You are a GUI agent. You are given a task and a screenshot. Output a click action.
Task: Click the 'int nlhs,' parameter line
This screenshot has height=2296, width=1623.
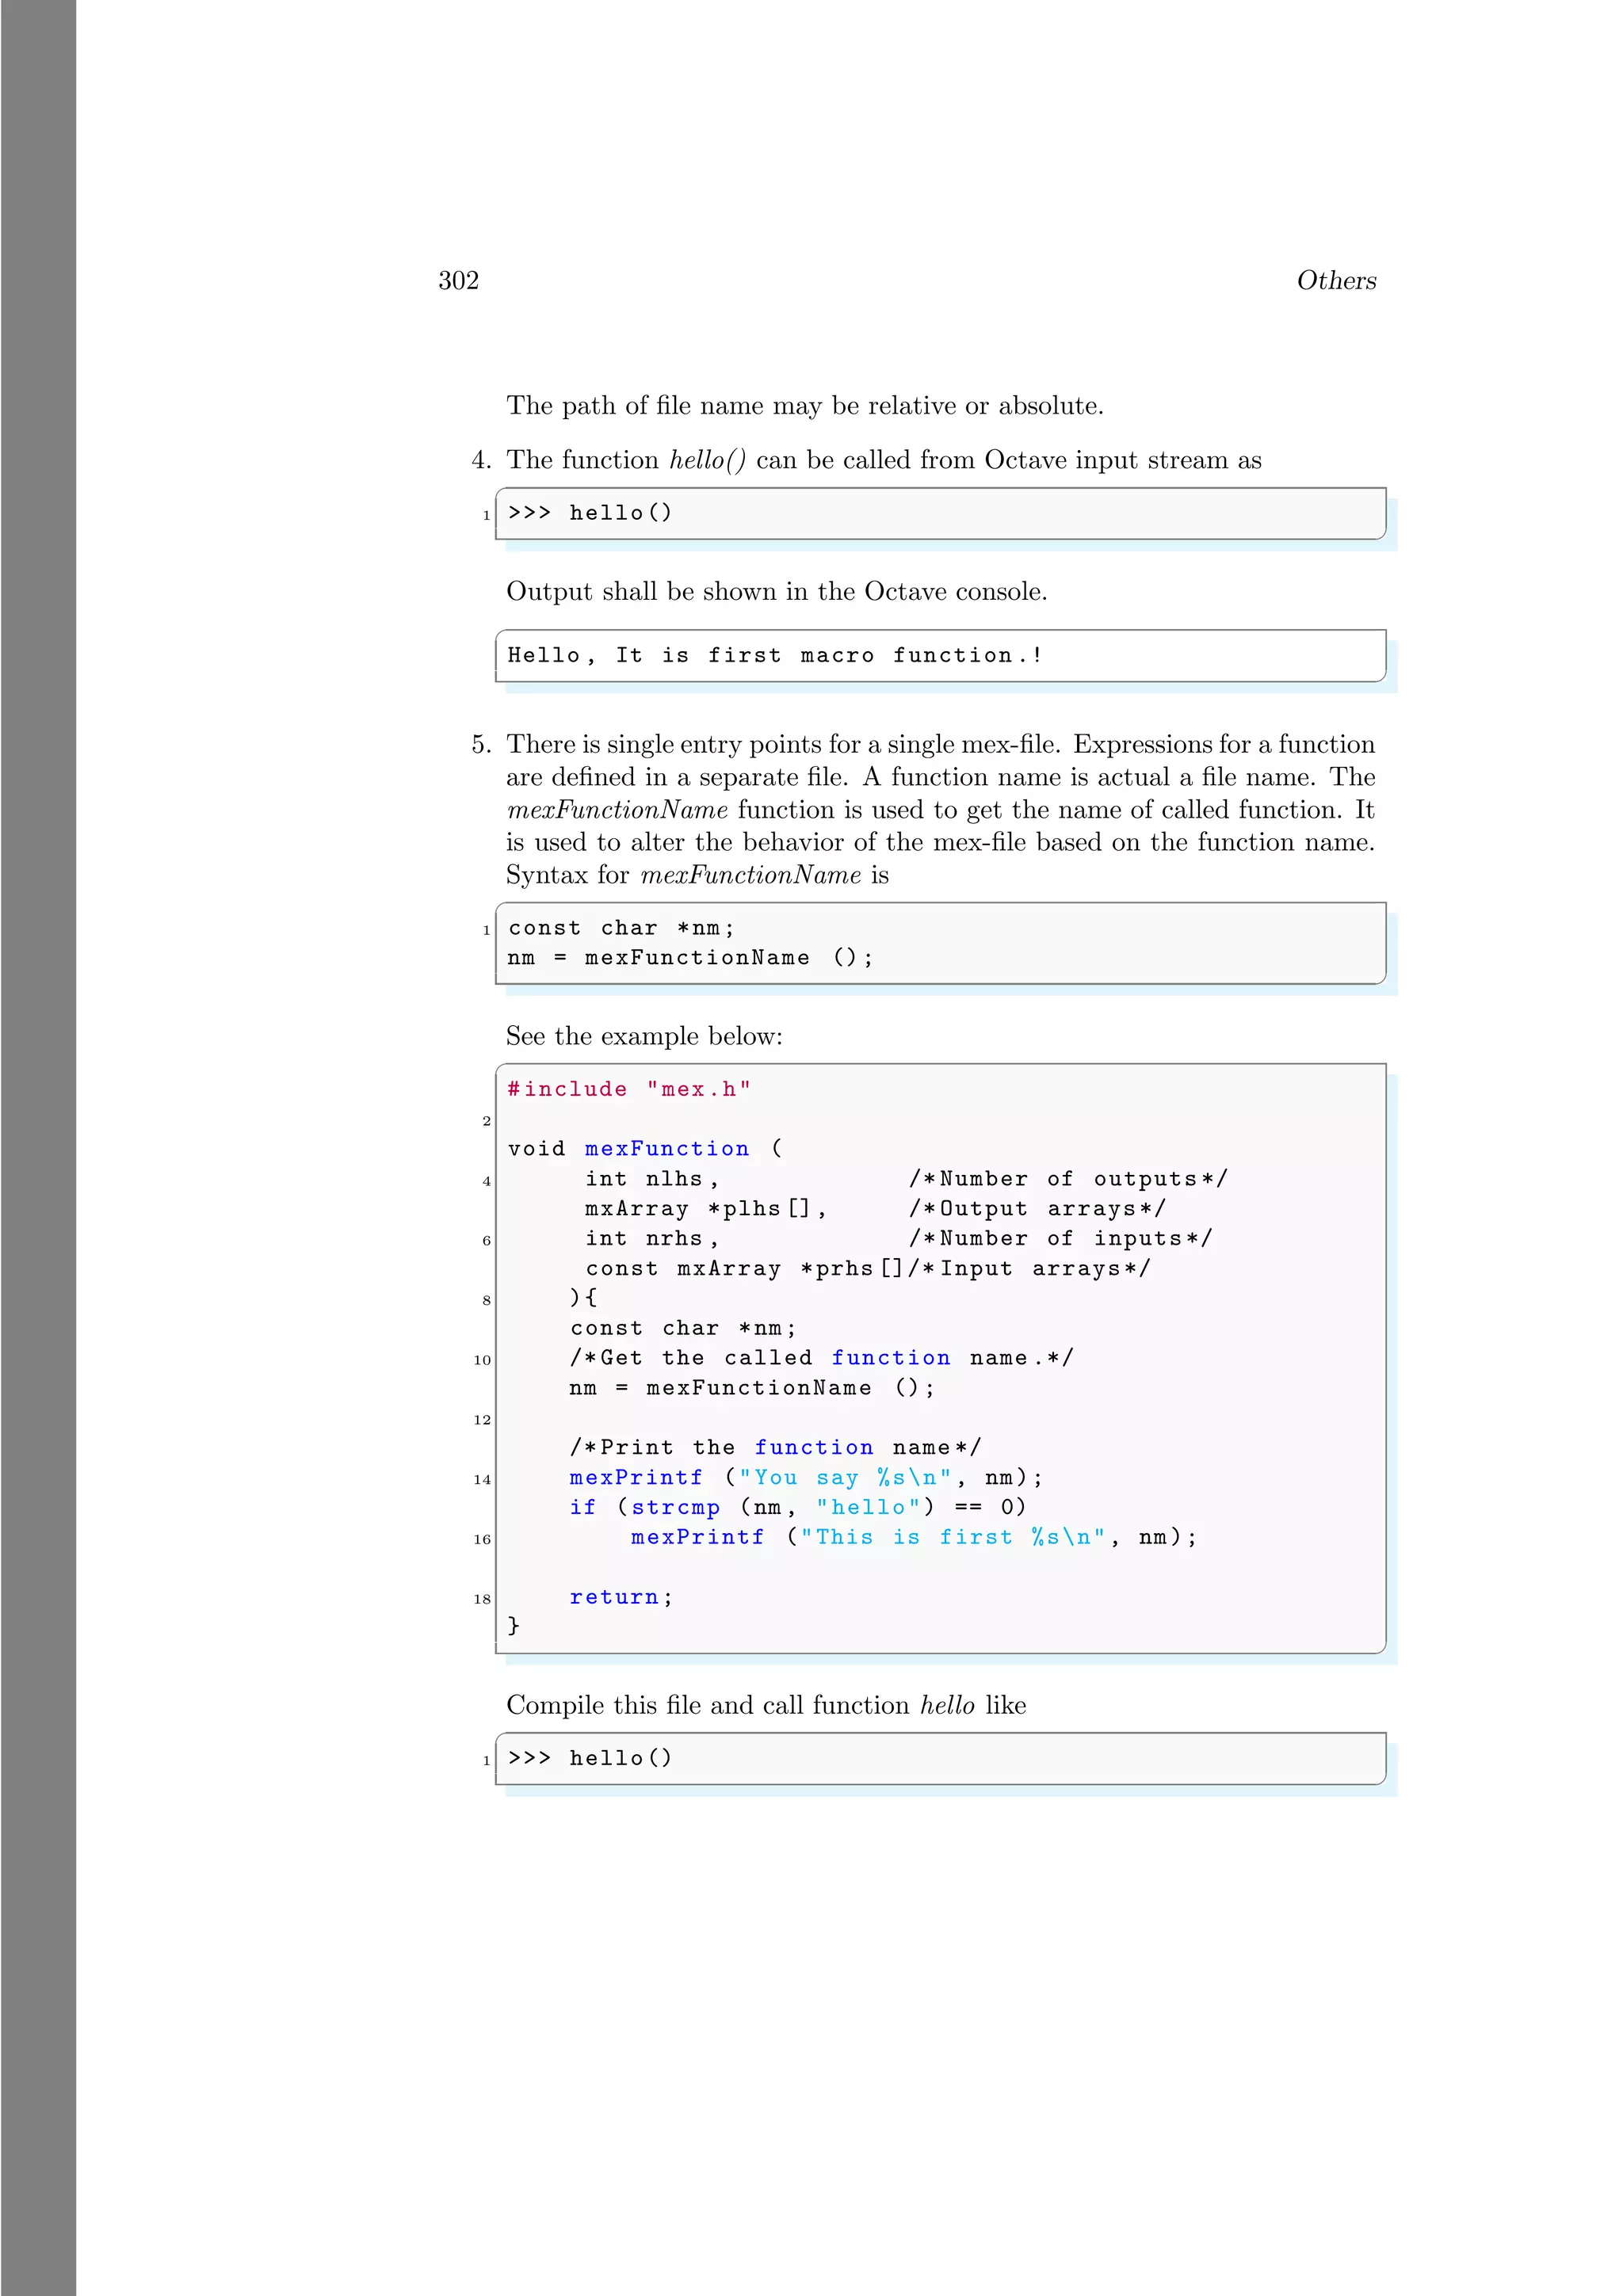pyautogui.click(x=652, y=1179)
